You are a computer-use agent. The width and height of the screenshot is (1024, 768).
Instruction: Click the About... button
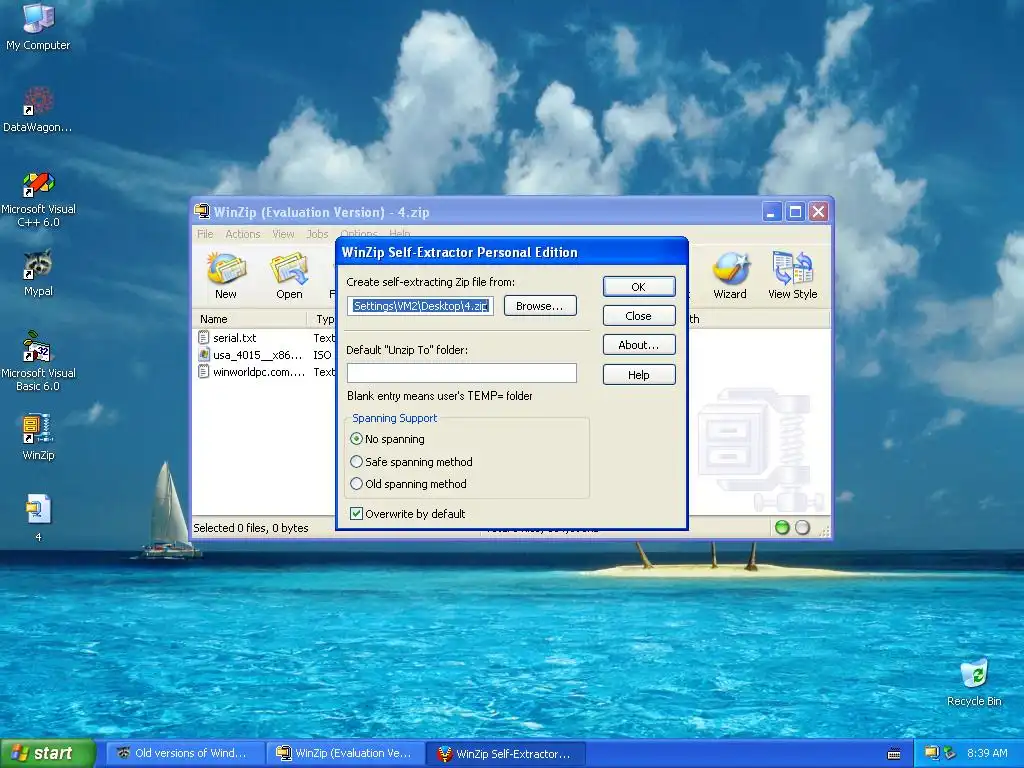pyautogui.click(x=639, y=345)
